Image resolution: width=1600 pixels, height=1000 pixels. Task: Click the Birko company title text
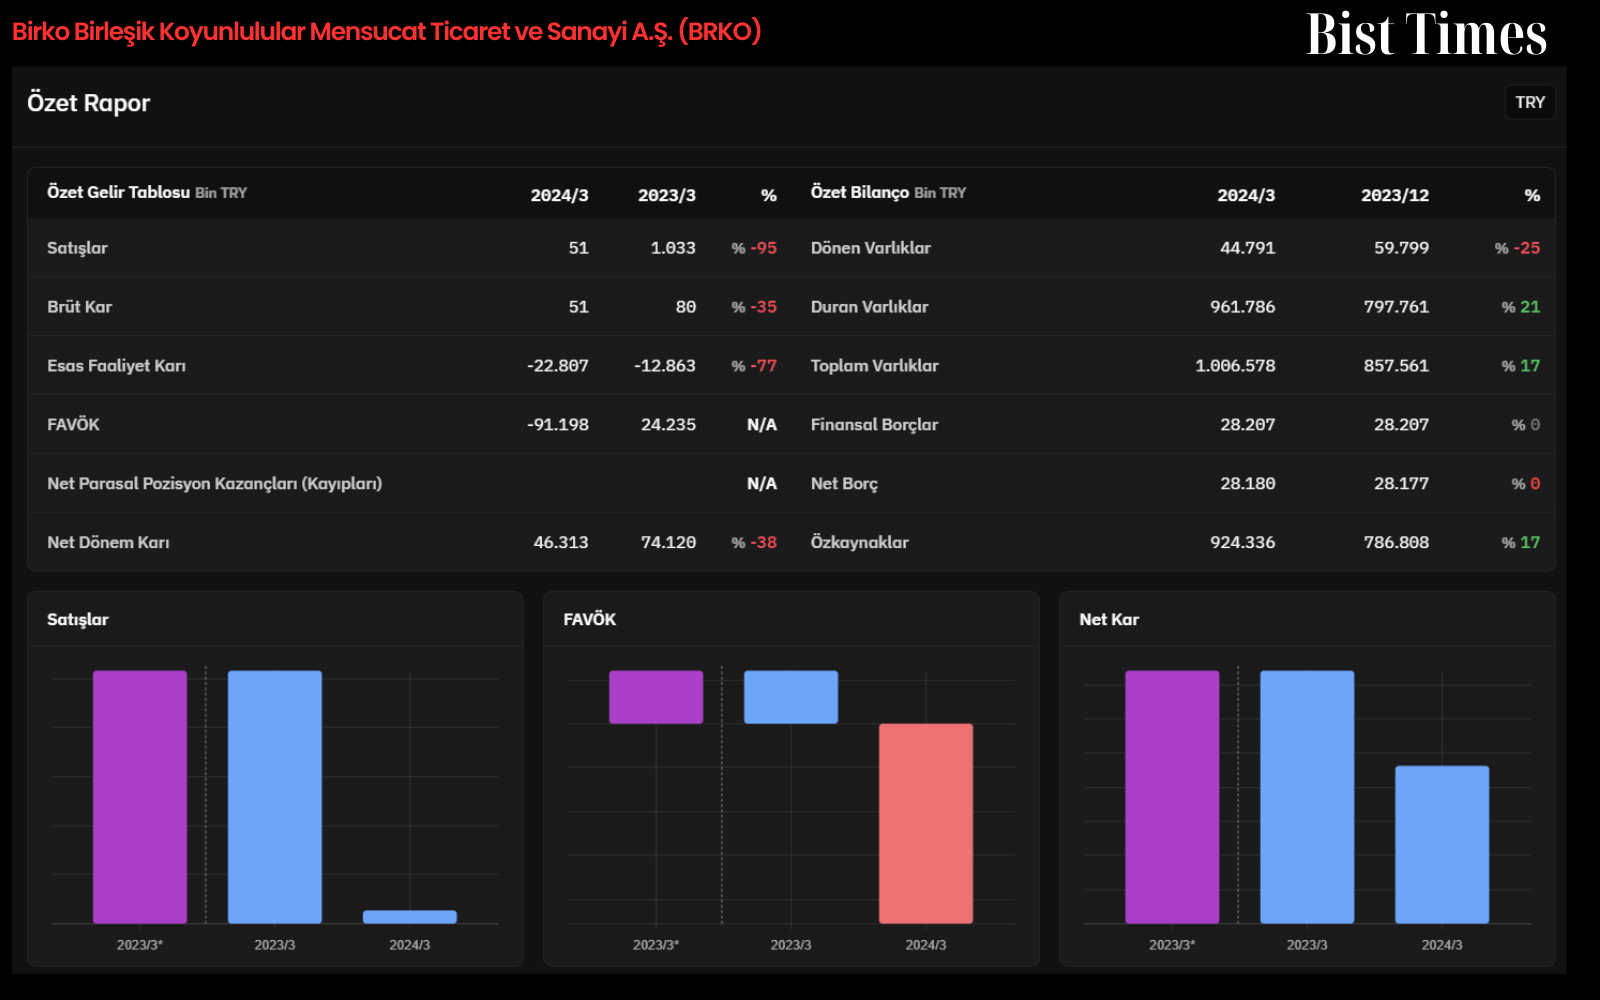(x=386, y=32)
